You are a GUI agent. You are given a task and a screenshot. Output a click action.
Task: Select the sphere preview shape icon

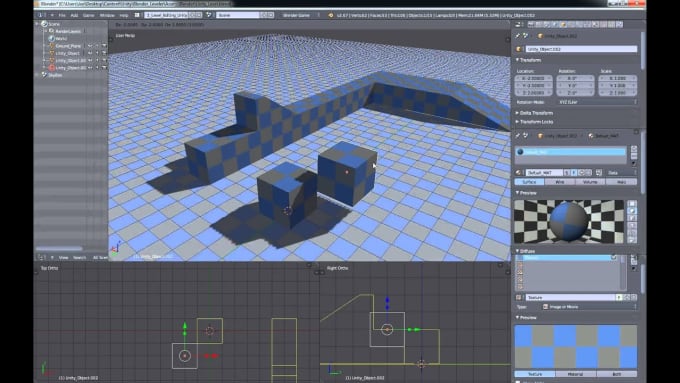click(632, 210)
